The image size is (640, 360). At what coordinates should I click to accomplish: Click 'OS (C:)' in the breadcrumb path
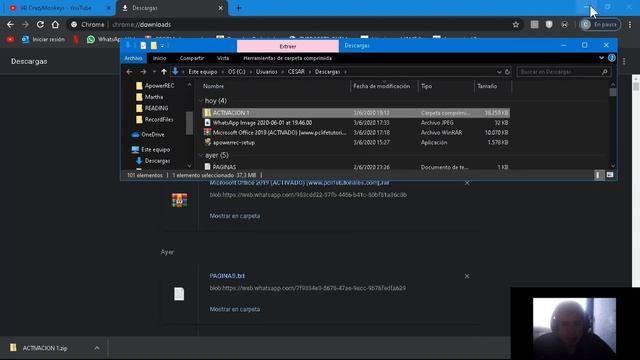237,72
